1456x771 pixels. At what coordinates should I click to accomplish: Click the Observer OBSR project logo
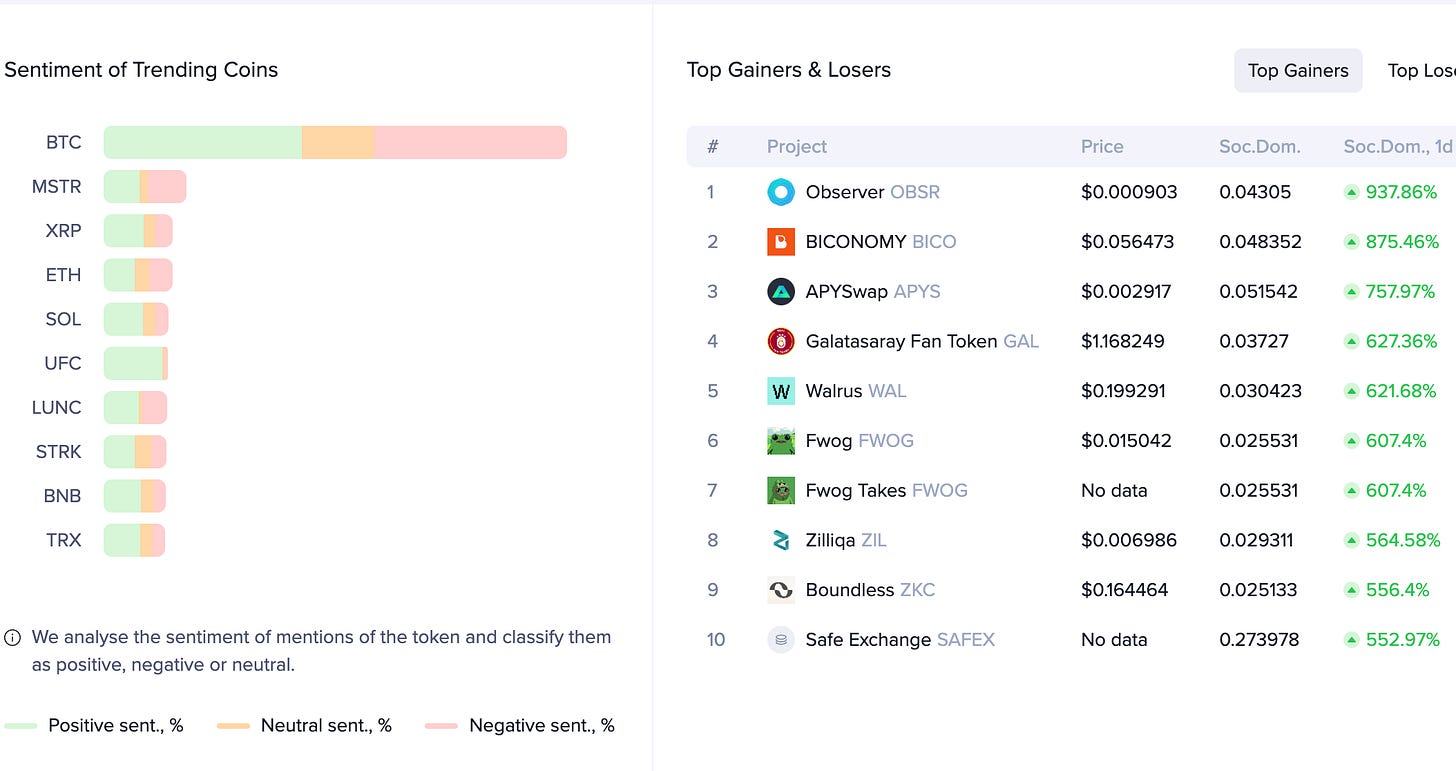click(x=781, y=192)
